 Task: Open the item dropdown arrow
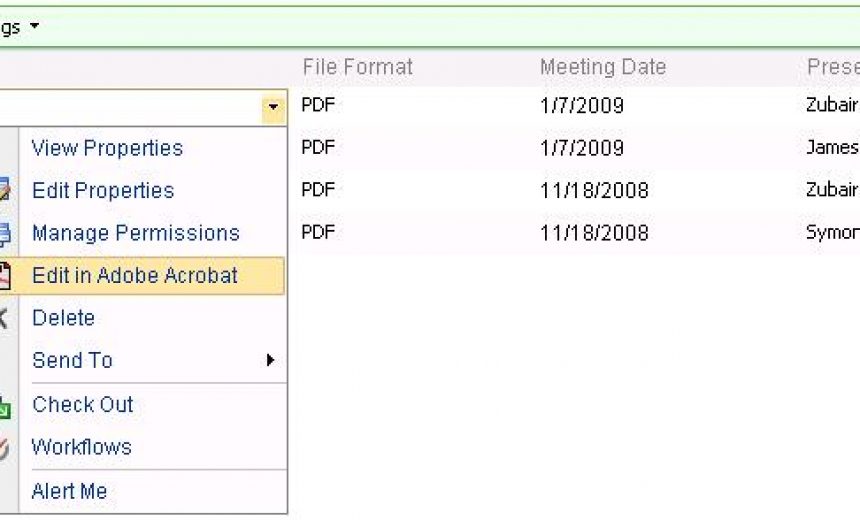(x=273, y=106)
